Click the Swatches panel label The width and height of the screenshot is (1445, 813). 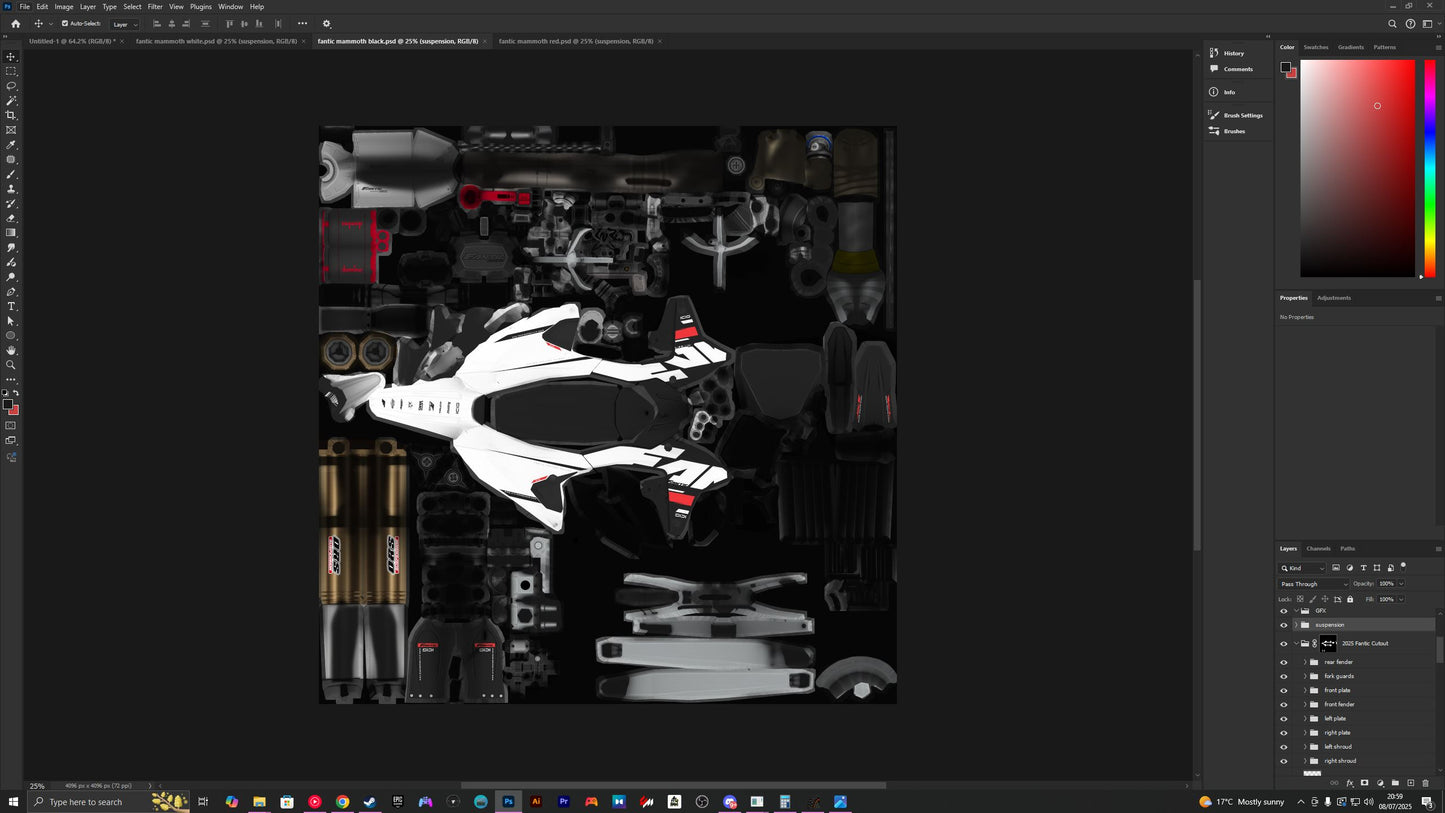pos(1315,47)
